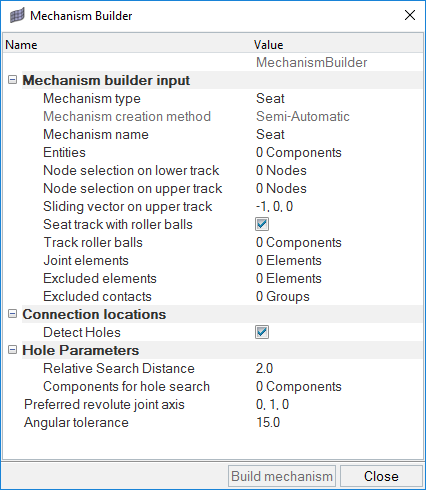
Task: Edit the Mechanism name value field
Action: [338, 134]
